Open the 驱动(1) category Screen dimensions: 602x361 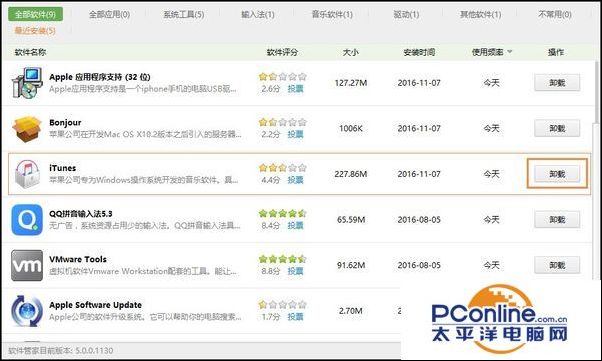tap(406, 15)
